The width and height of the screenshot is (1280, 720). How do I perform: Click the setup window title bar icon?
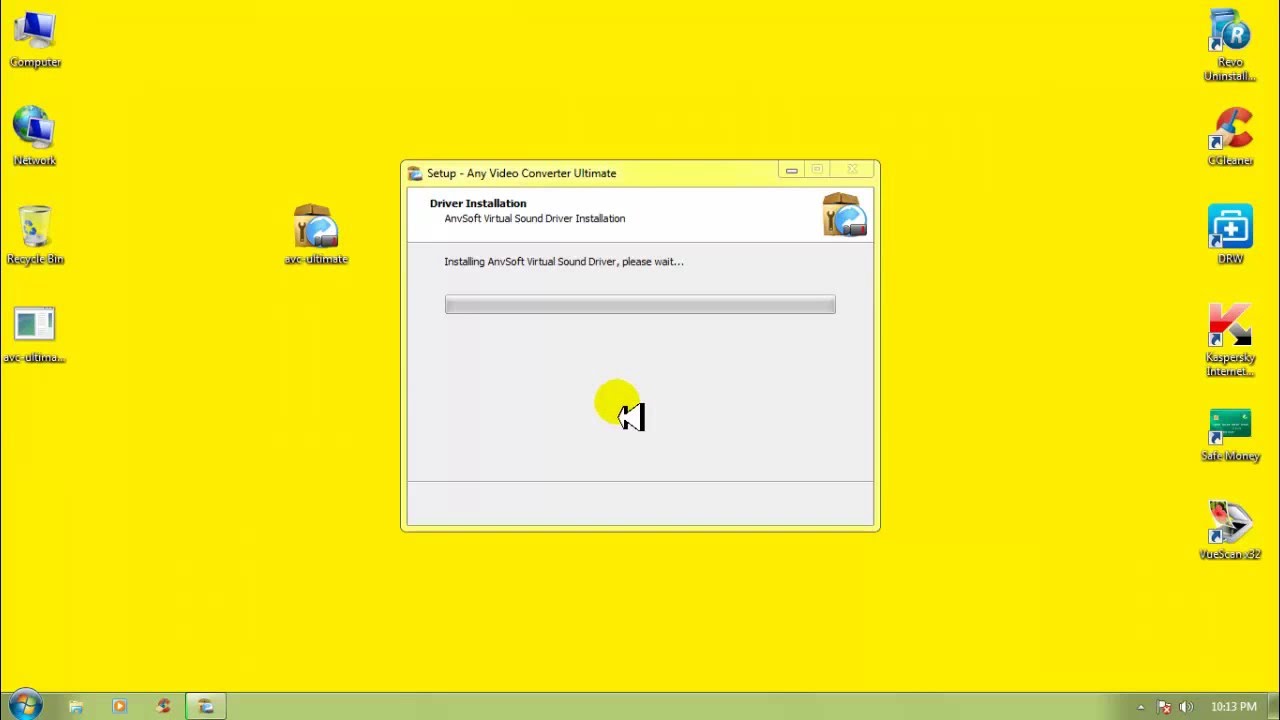tap(415, 173)
